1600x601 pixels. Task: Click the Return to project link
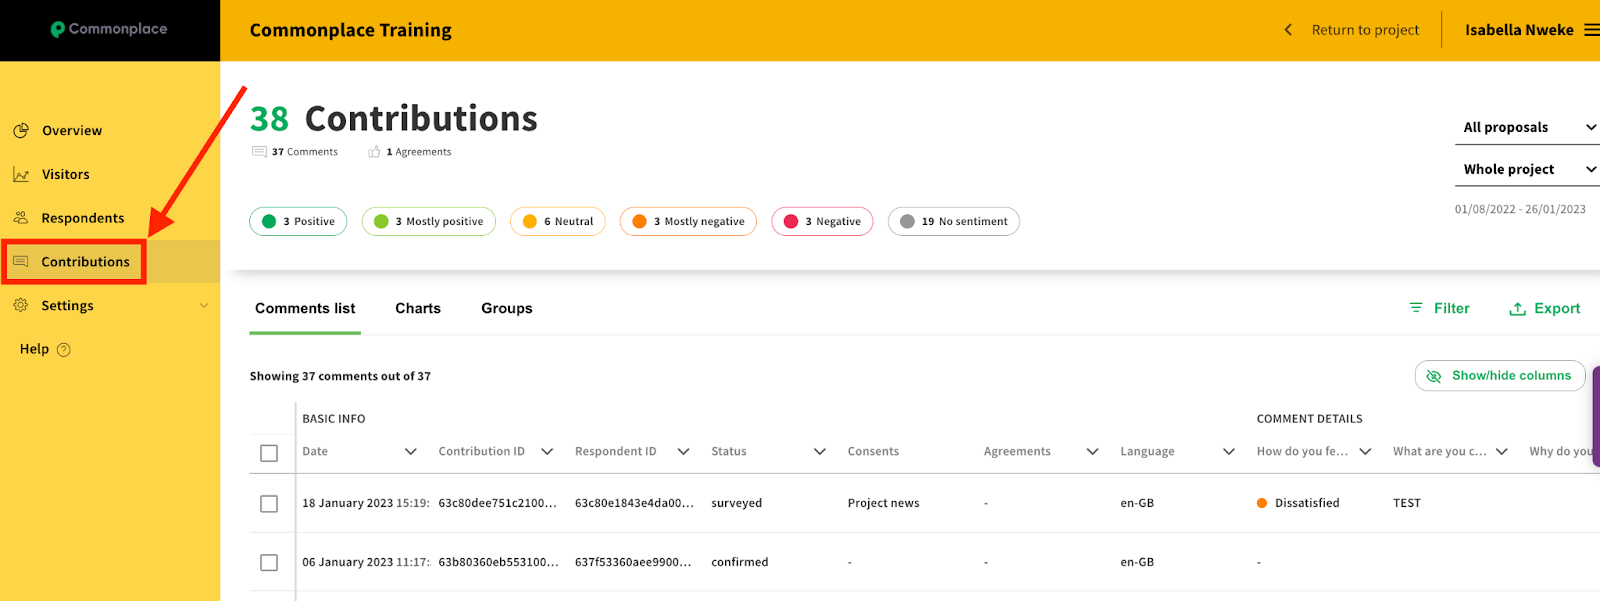tap(1365, 30)
